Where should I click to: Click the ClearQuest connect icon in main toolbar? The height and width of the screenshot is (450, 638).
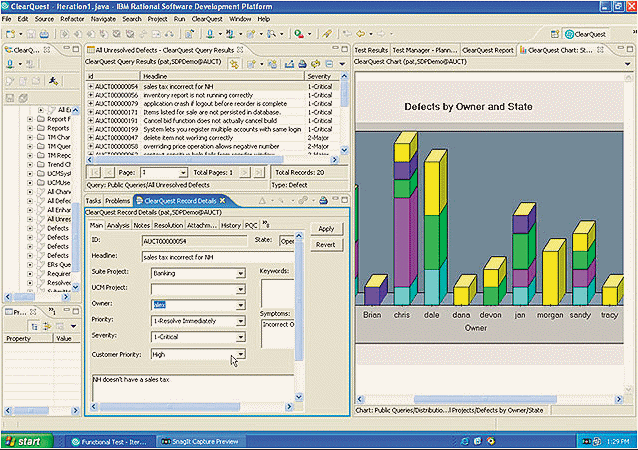click(210, 34)
